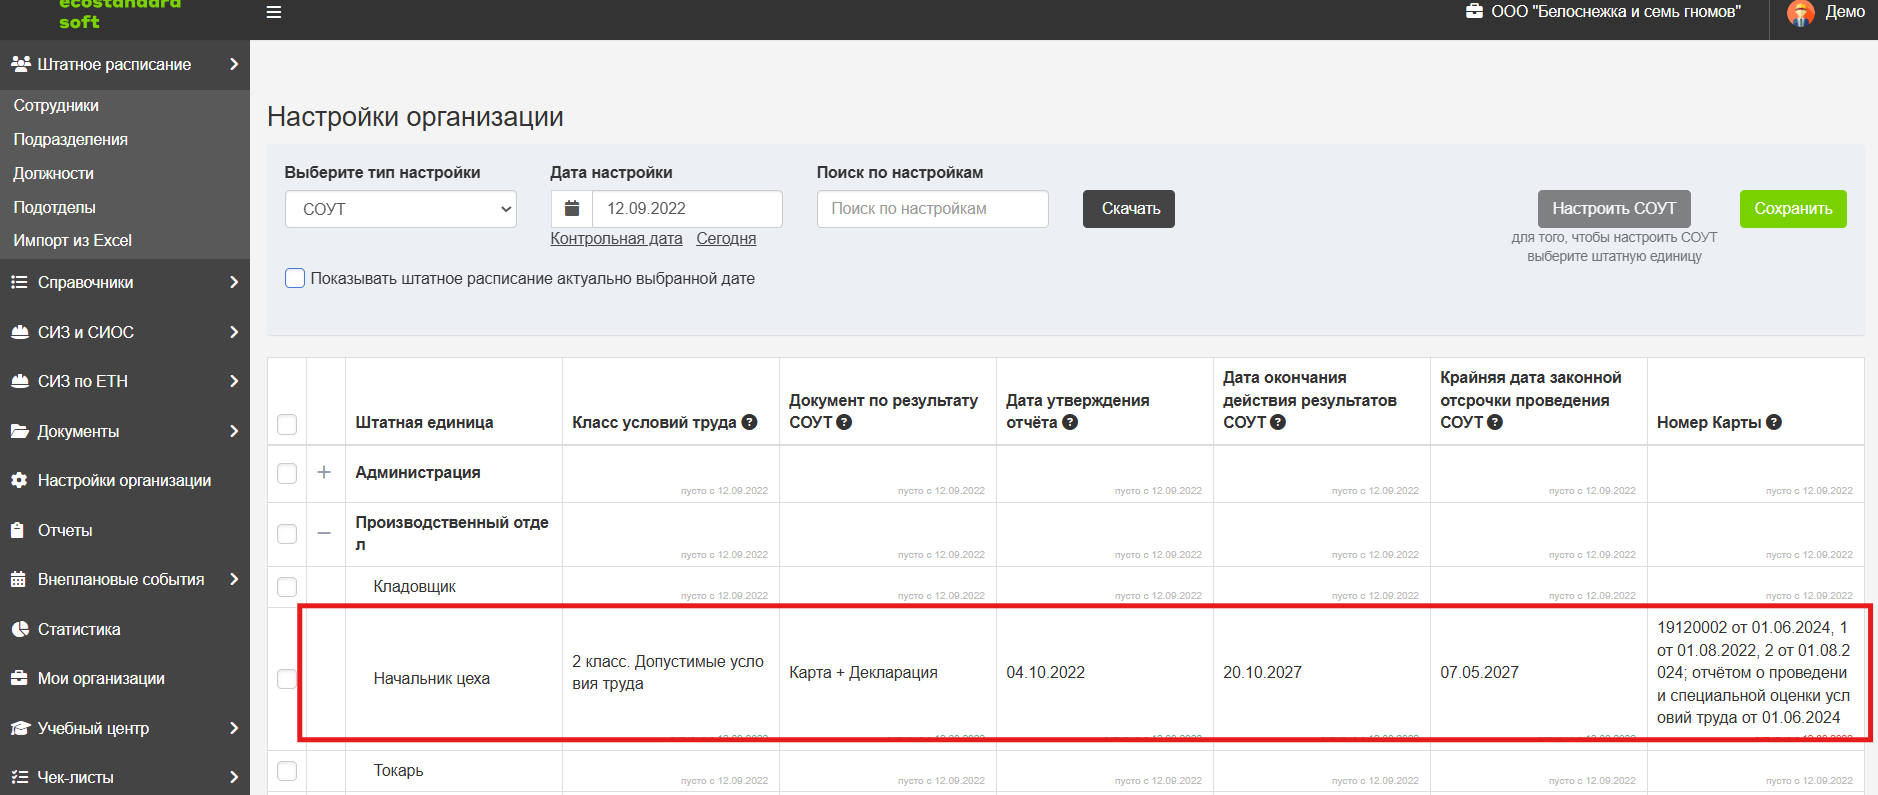Tick the Кладовщик row checkbox

(x=287, y=587)
